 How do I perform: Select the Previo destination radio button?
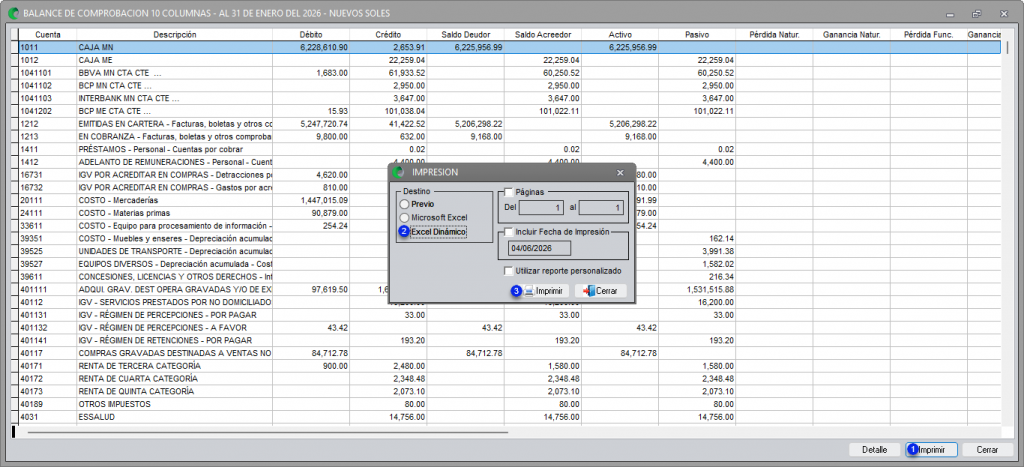coord(405,204)
